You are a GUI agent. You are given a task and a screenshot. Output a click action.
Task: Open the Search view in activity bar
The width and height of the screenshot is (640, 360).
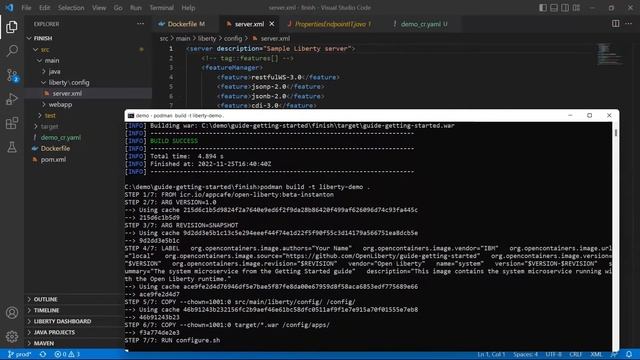pos(12,51)
